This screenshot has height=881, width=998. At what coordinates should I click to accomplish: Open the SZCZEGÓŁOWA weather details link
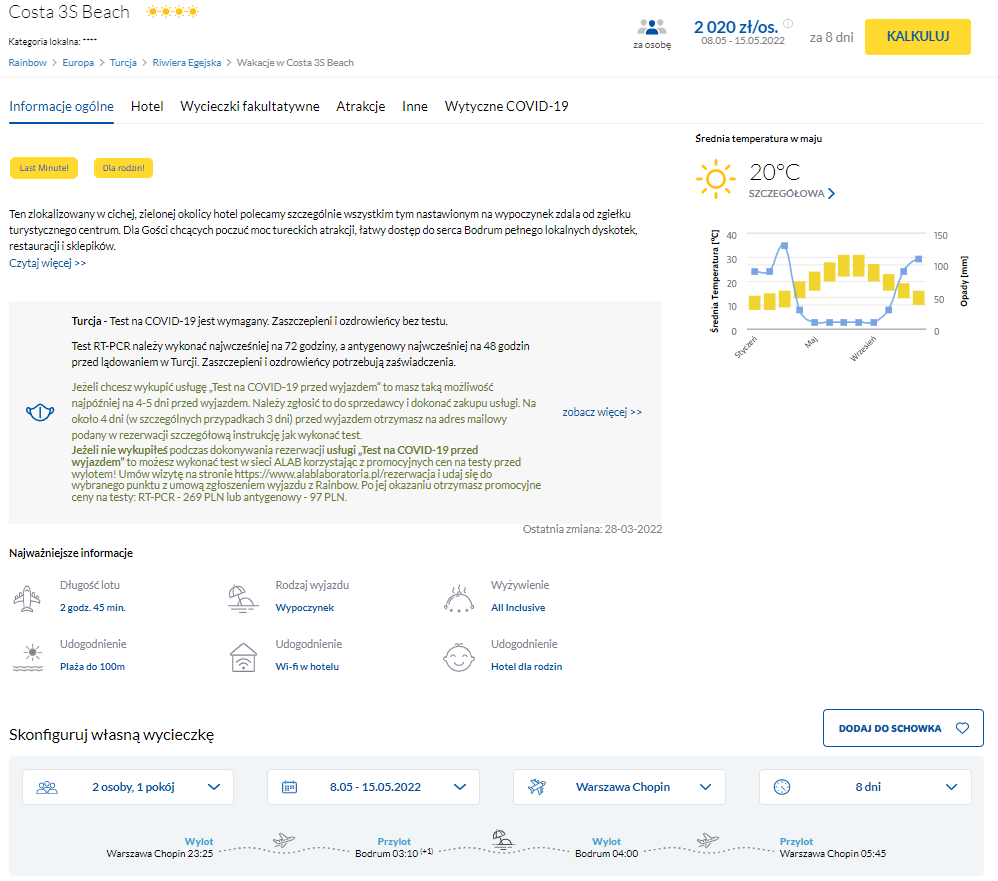point(792,193)
